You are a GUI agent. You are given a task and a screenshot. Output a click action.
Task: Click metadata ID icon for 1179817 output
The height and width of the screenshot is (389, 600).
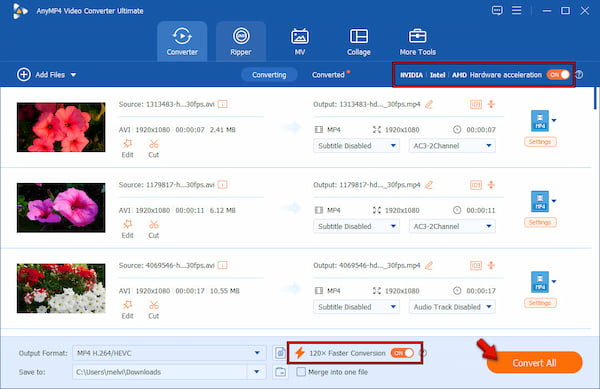(x=476, y=185)
